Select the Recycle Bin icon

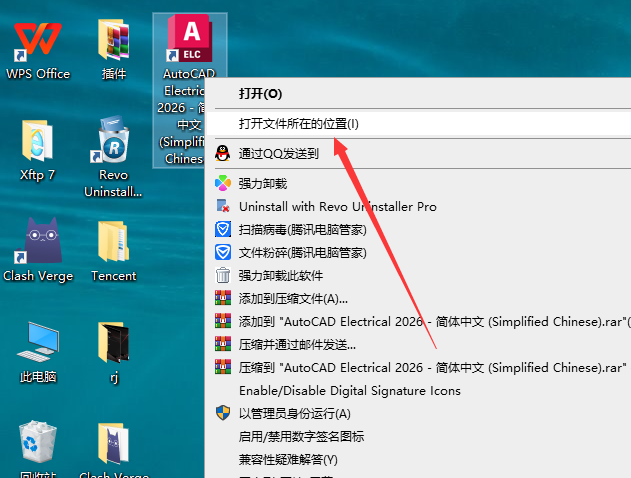tap(38, 443)
